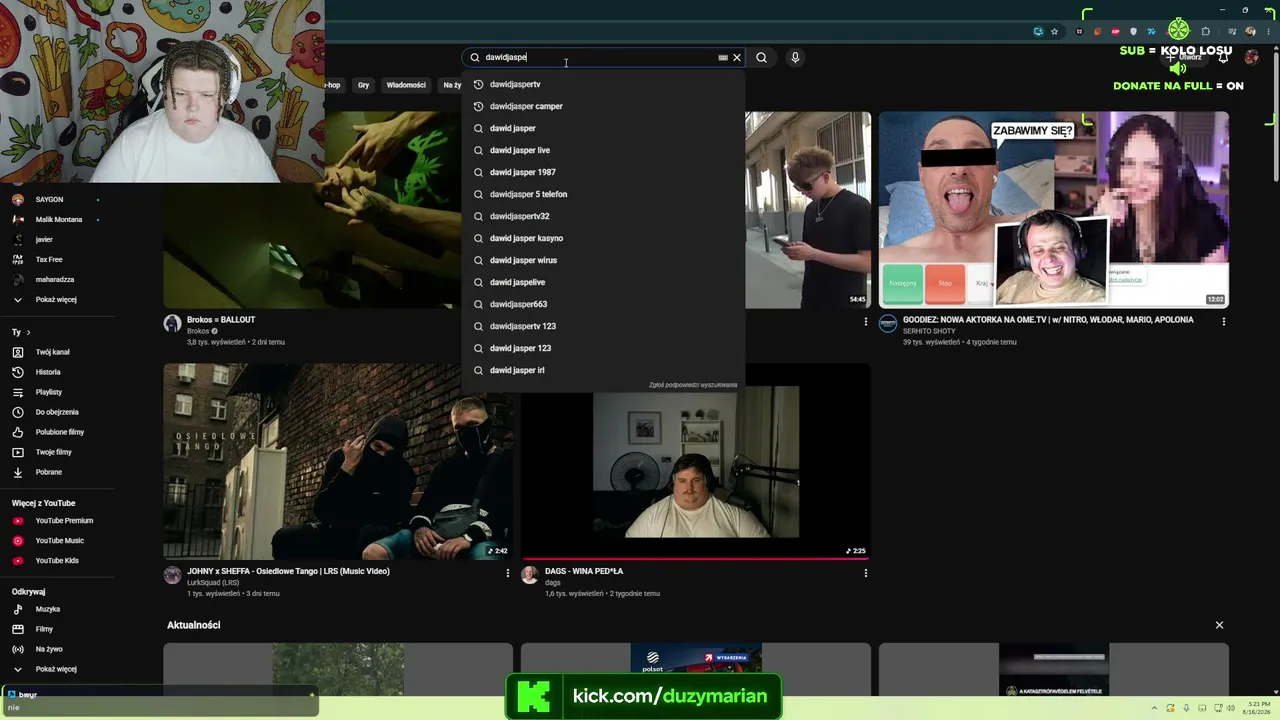Dismiss the Aktualności section

pos(1219,625)
